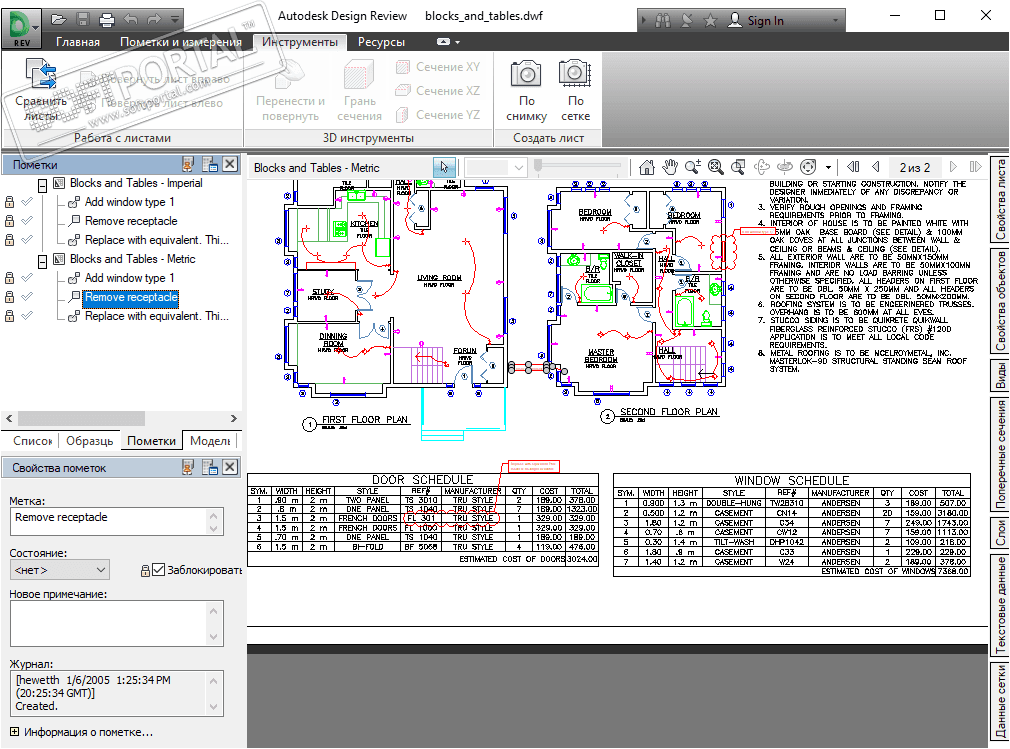This screenshot has height=749, width=1010.
Task: Click Sign In
Action: (x=756, y=21)
